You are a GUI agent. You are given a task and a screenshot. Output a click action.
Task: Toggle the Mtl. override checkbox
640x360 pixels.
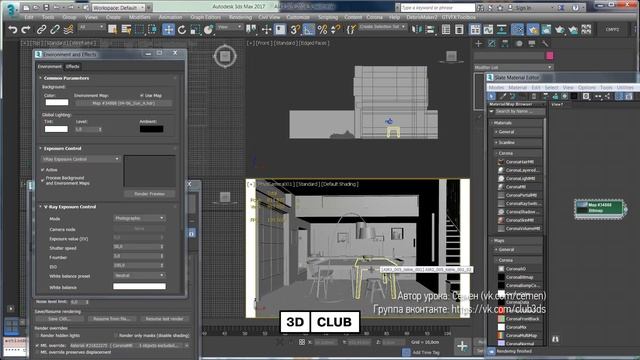coord(37,345)
